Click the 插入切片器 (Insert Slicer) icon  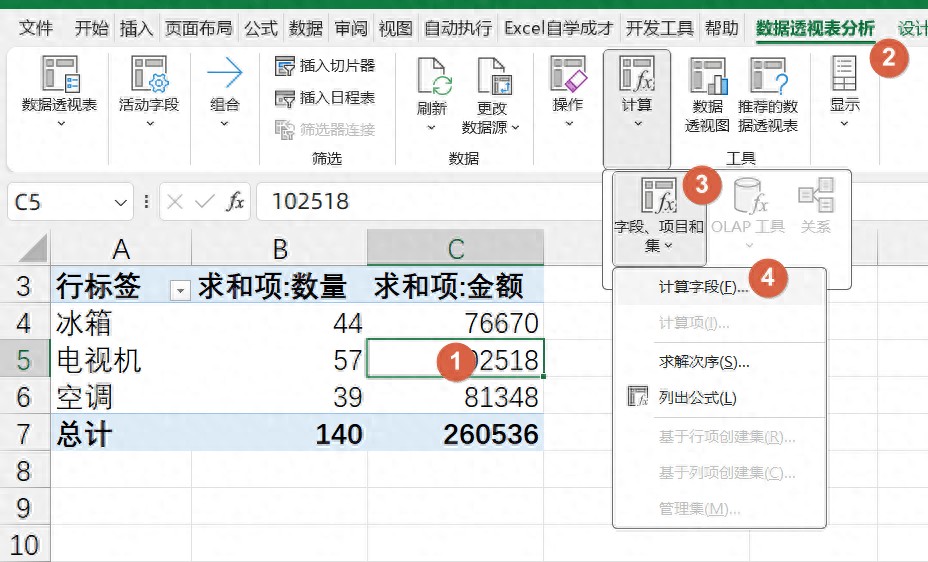[x=285, y=66]
